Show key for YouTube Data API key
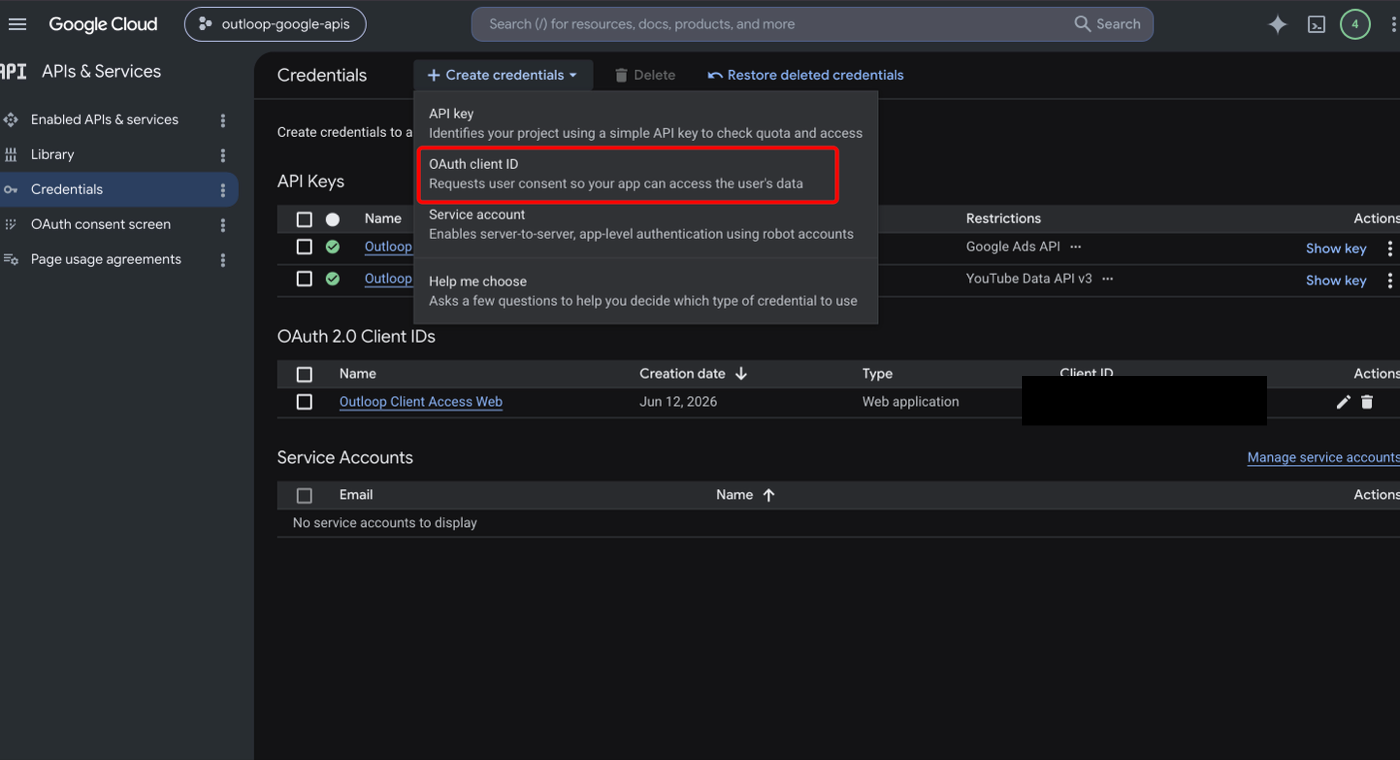Screen dimensions: 1400x760 coord(1336,280)
